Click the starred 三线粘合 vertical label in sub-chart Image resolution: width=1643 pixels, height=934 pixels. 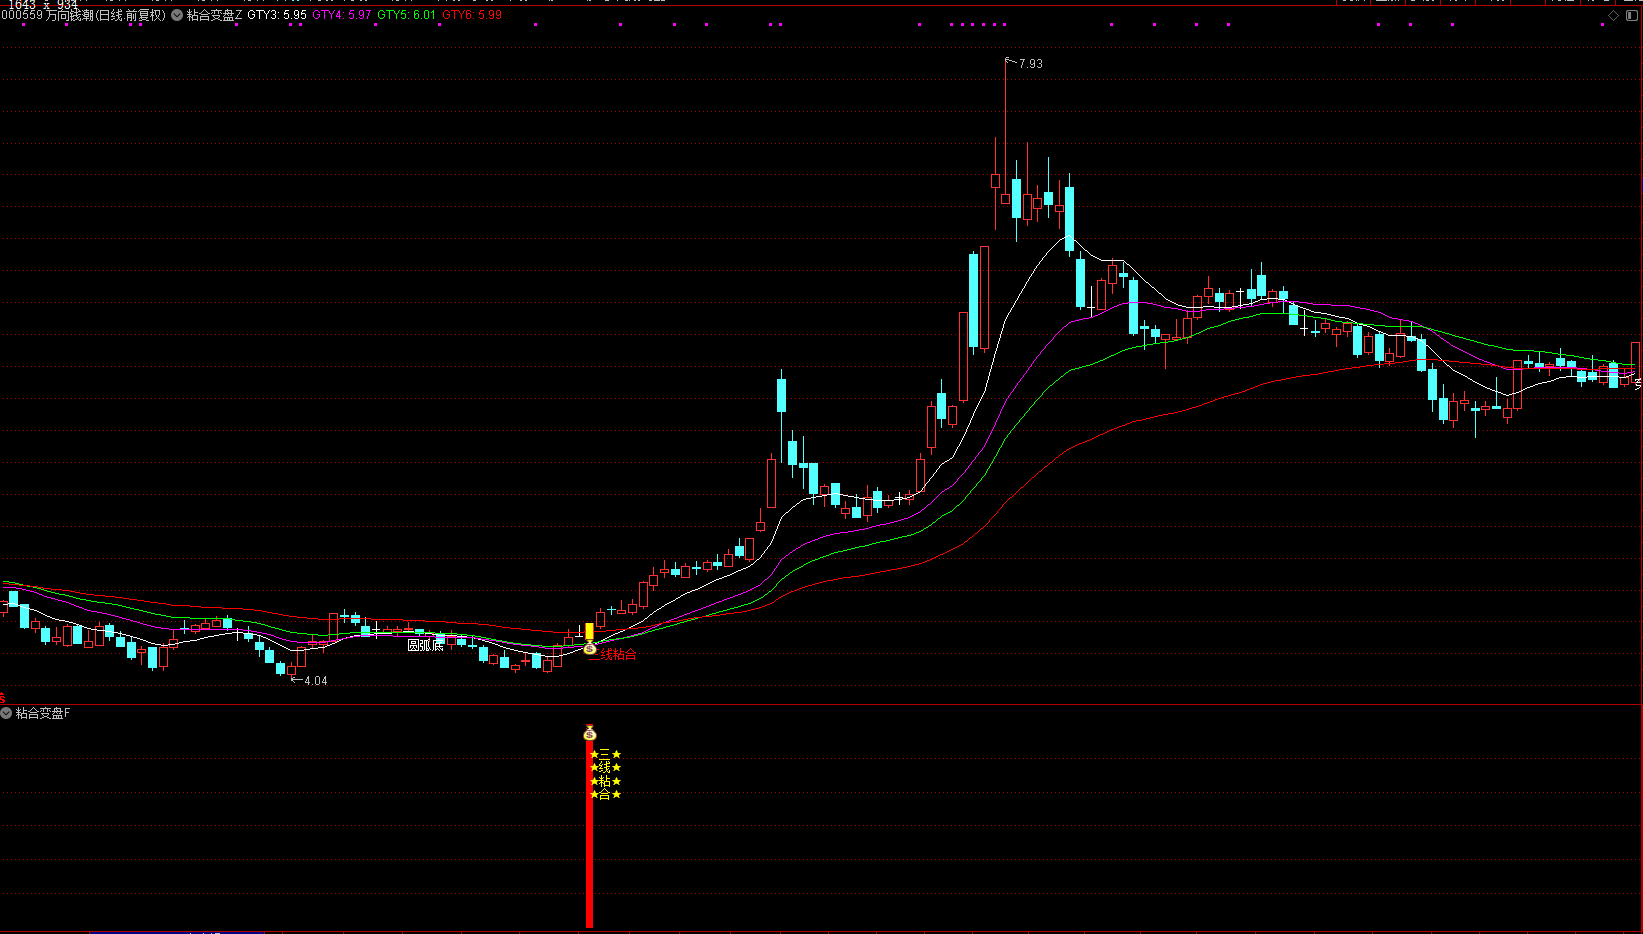[605, 774]
